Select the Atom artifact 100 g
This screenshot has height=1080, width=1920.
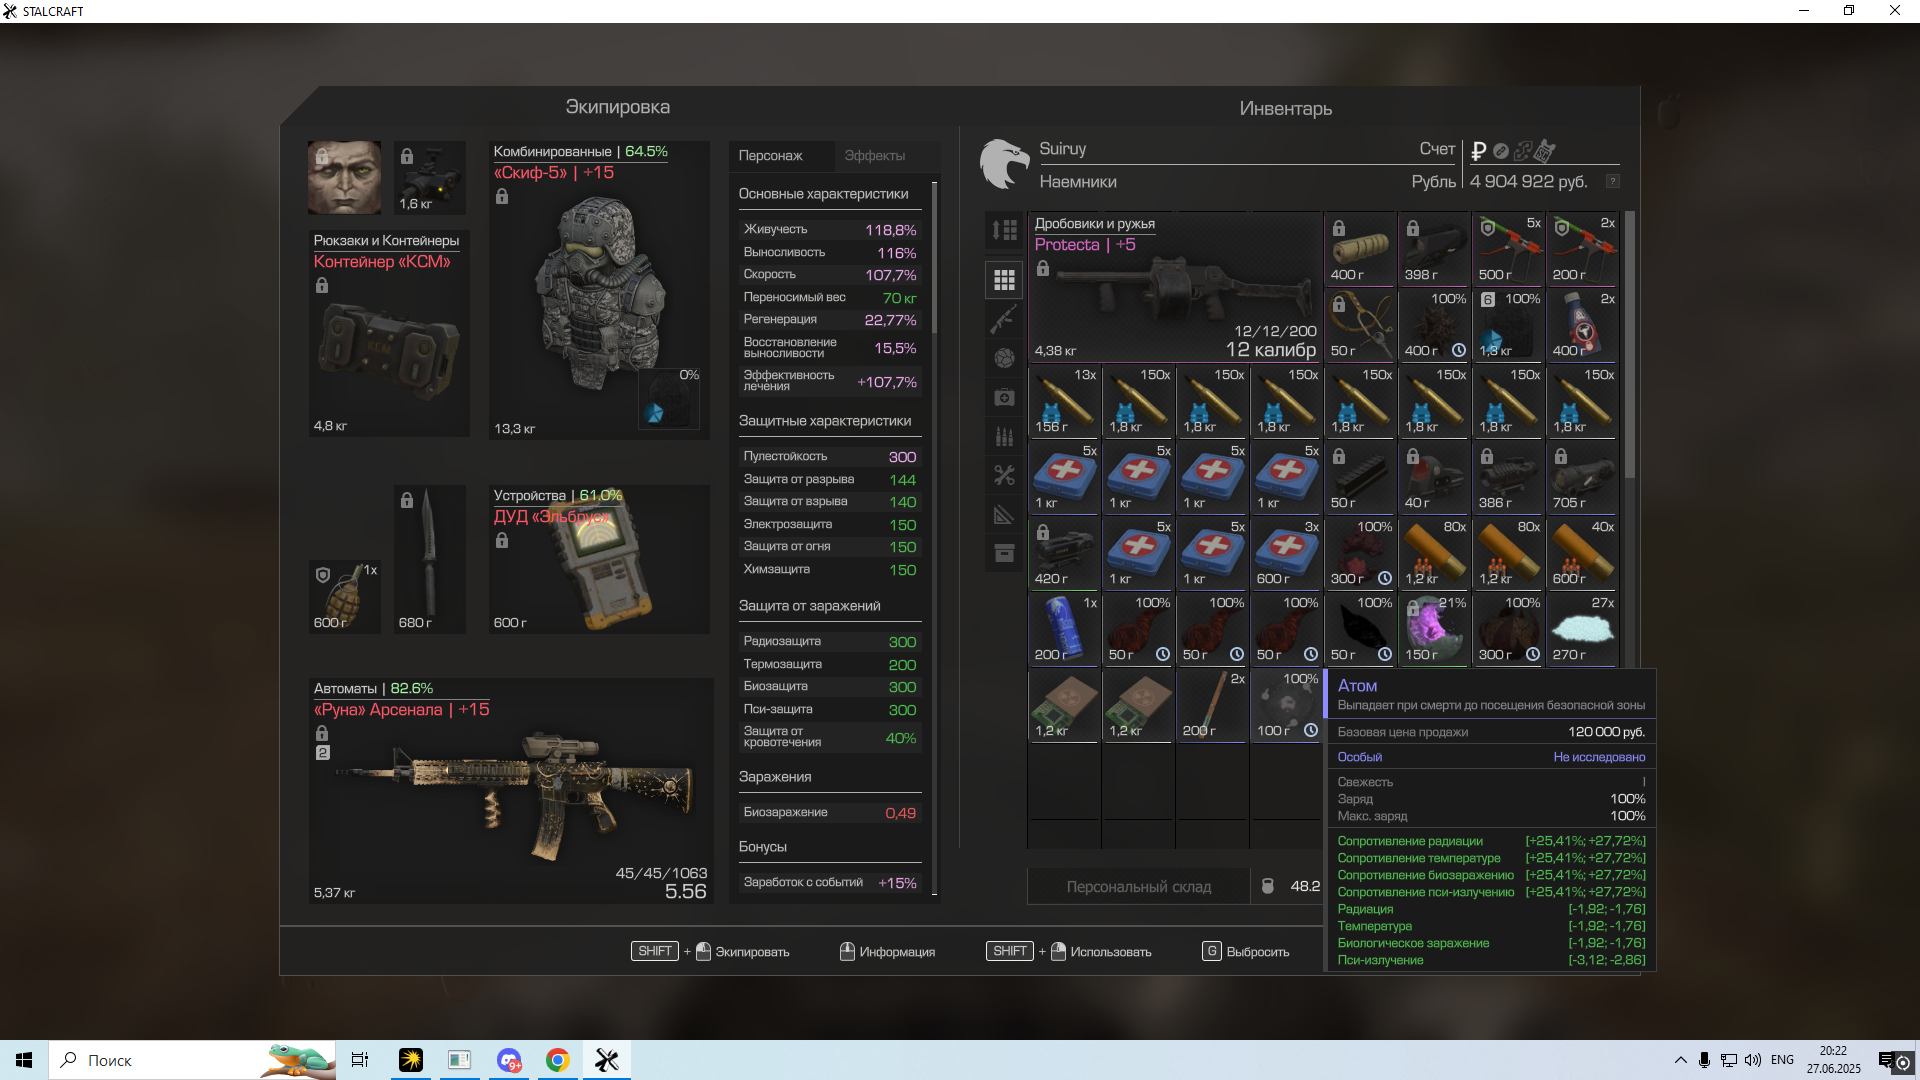pos(1286,705)
